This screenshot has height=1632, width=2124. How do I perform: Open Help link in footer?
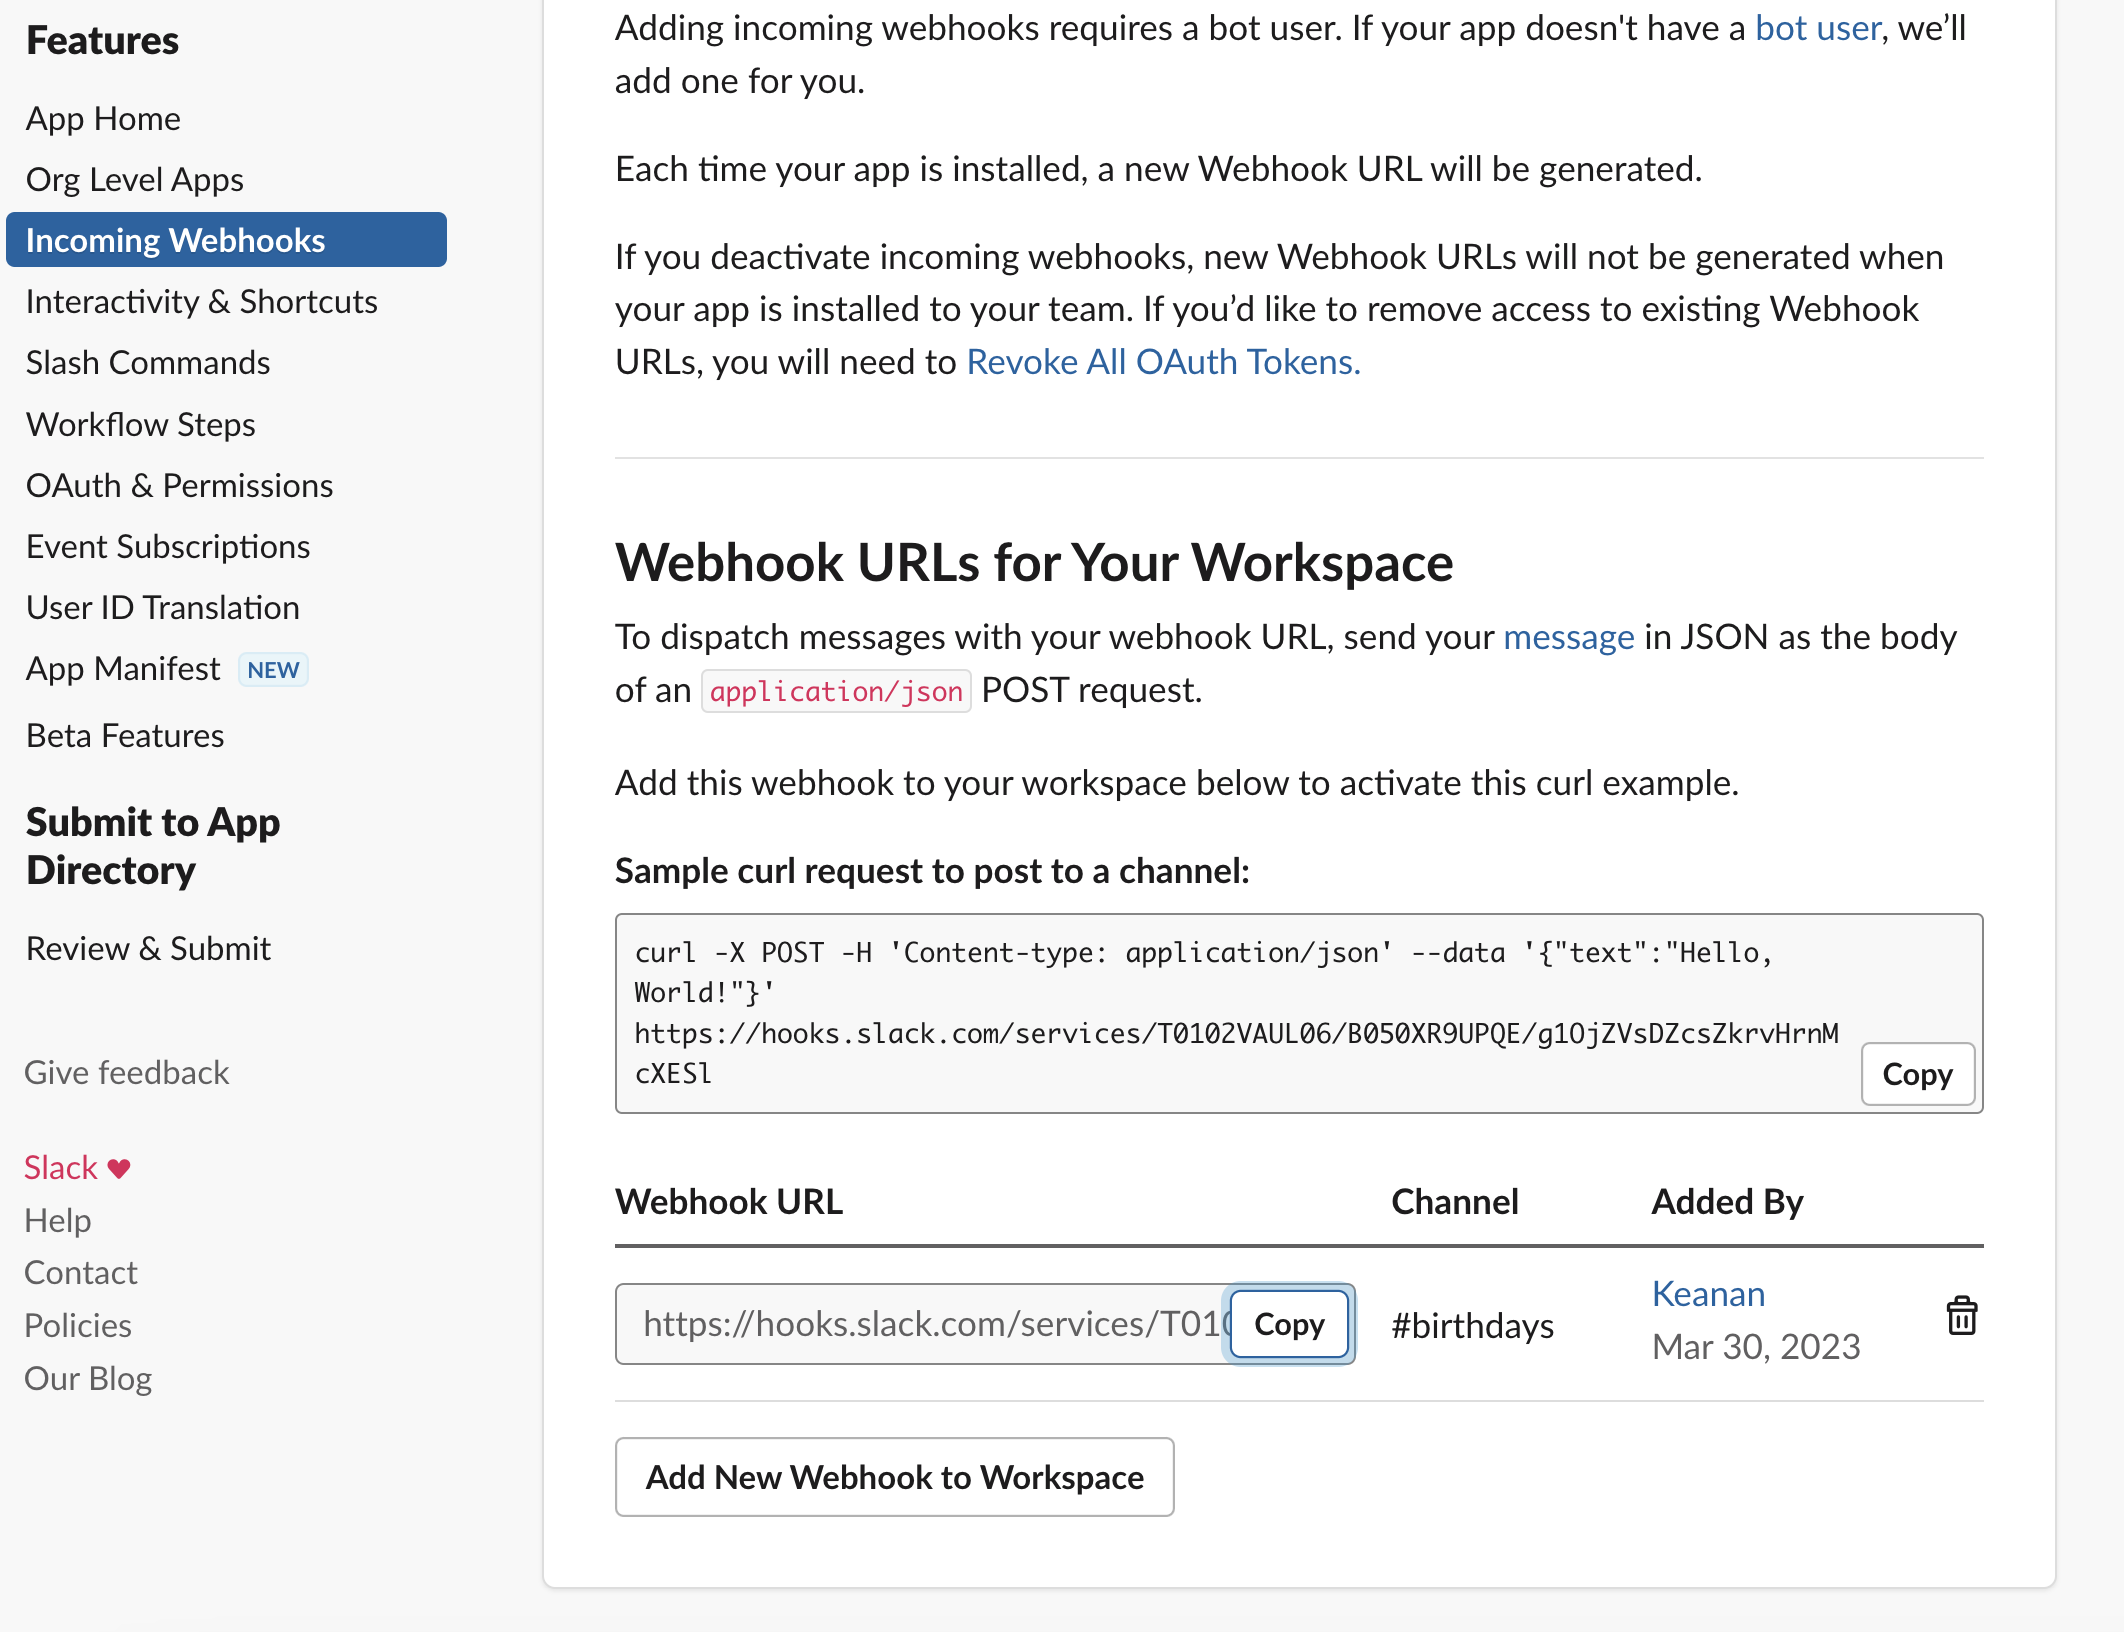[x=58, y=1221]
